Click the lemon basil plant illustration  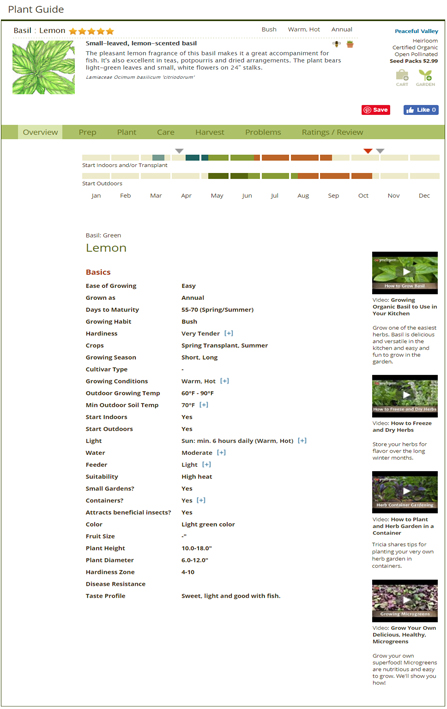click(43, 67)
